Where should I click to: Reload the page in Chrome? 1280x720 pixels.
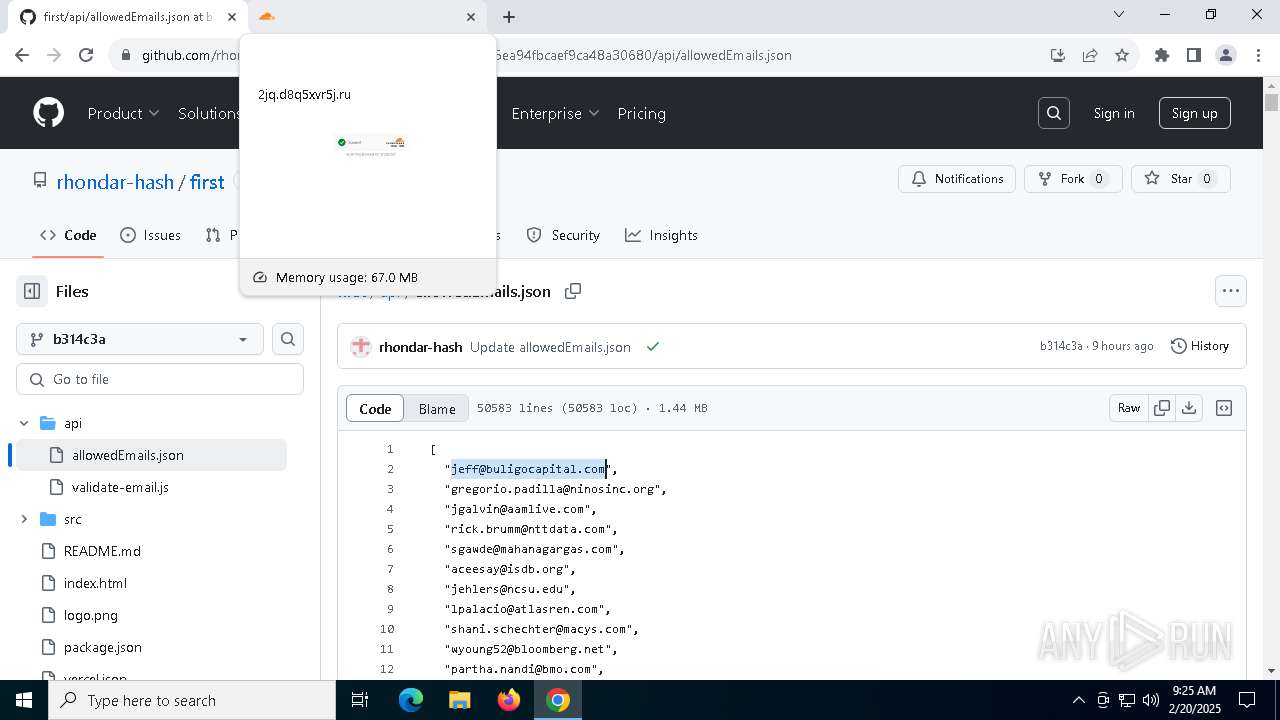coord(86,55)
